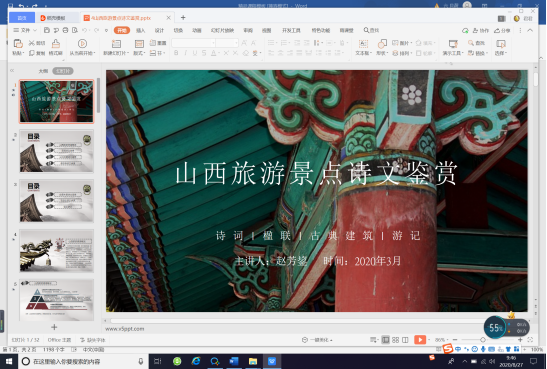Toggle Bold formatting
The image size is (547, 369).
click(176, 53)
